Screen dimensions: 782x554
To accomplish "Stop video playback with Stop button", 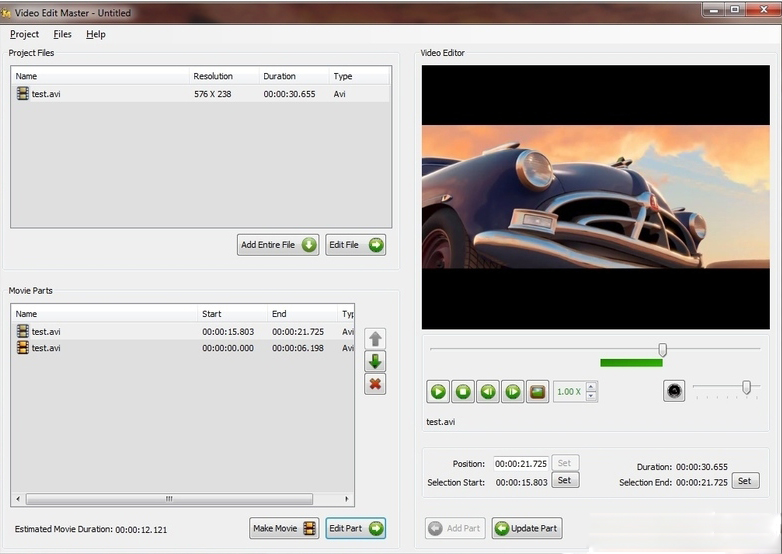I will [463, 391].
